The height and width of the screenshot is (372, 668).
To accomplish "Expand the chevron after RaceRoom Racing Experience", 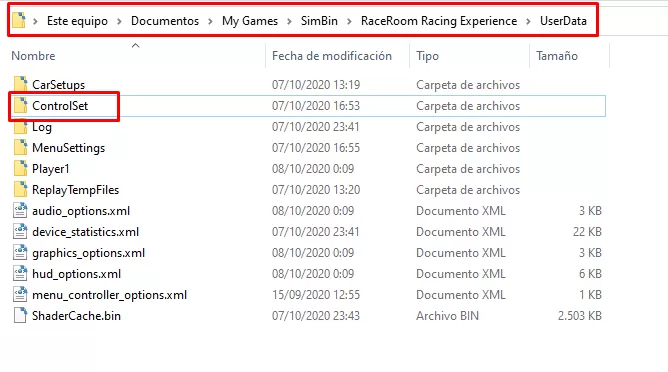I will pos(528,21).
